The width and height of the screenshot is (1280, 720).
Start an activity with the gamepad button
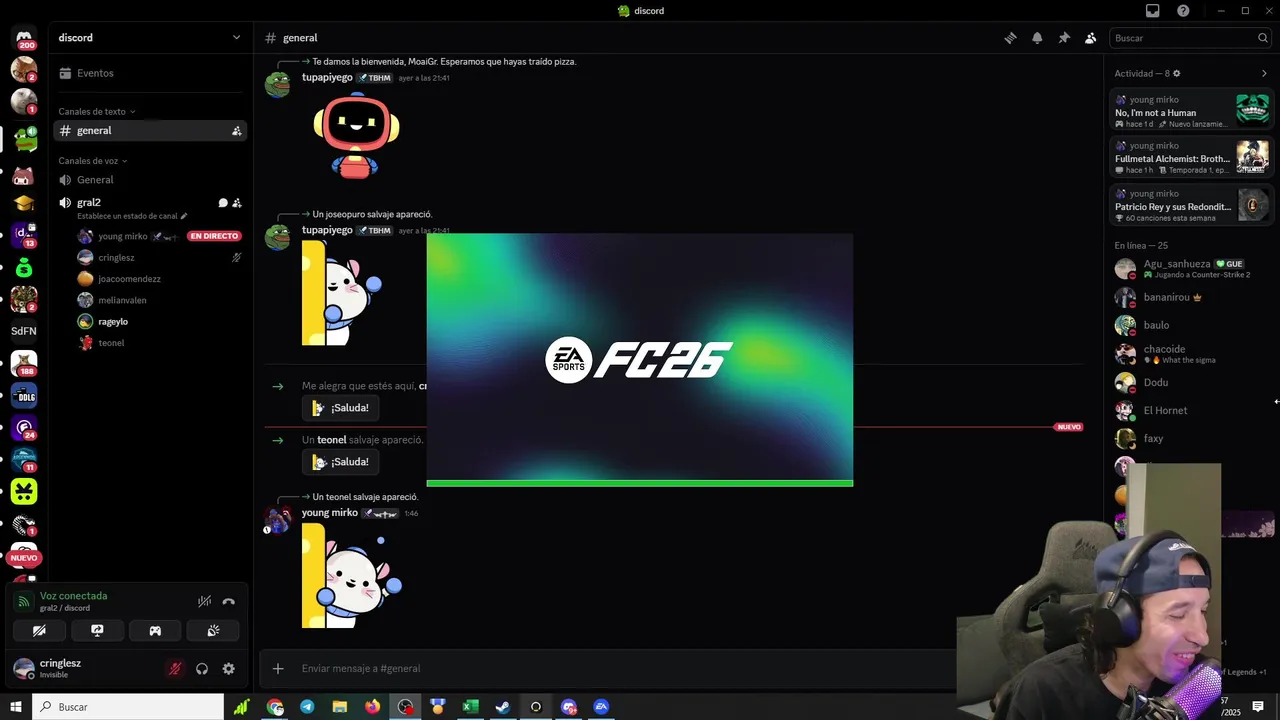(x=155, y=631)
